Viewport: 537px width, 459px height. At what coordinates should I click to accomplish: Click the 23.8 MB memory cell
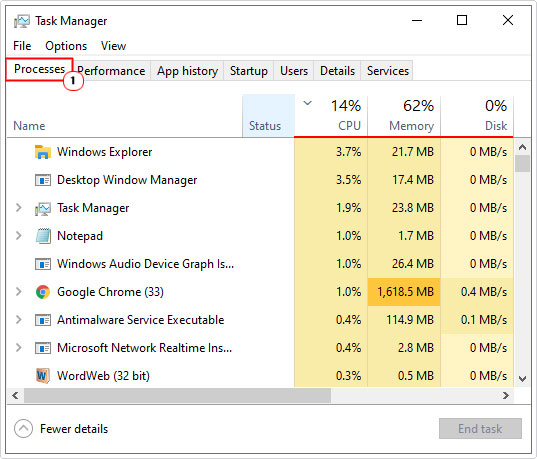404,208
